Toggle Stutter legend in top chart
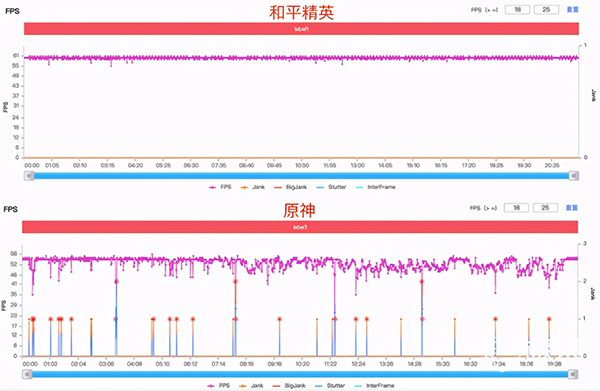Screen dimensions: 600x391 point(331,187)
